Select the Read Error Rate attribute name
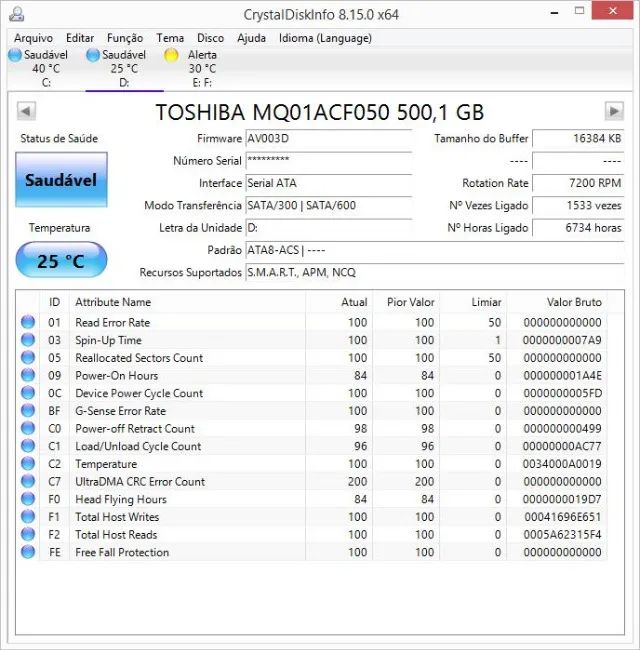The image size is (640, 650). [113, 323]
